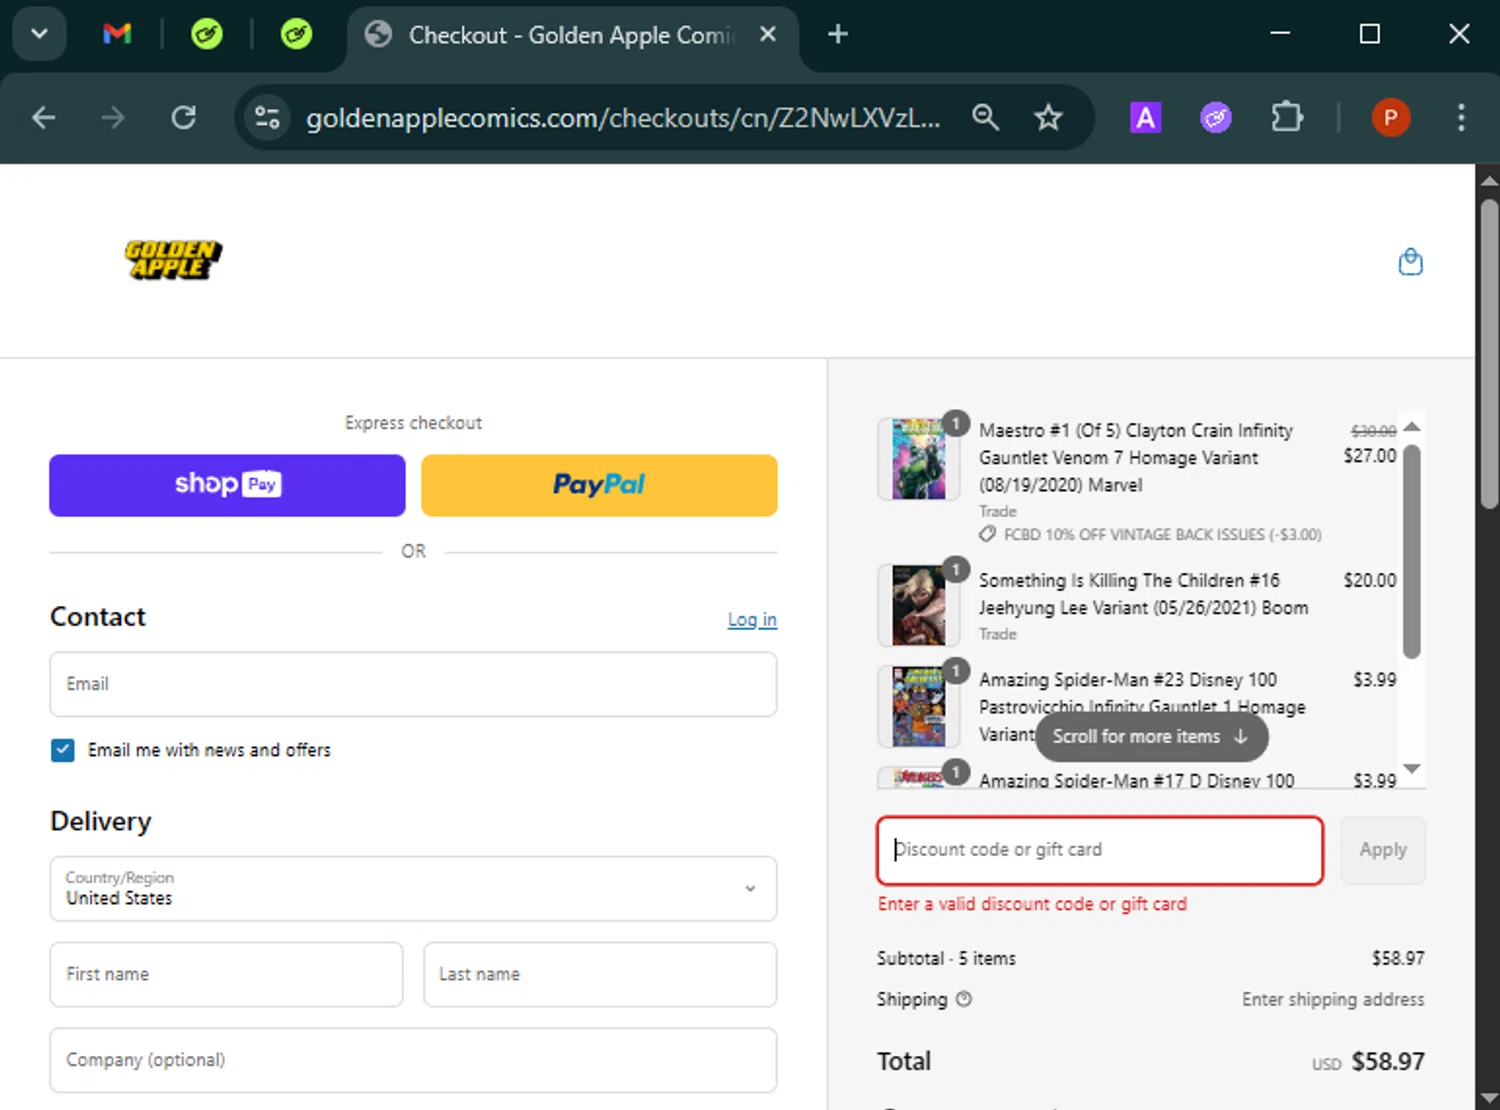Switch to first green pinned tab
This screenshot has width=1500, height=1110.
[x=207, y=34]
